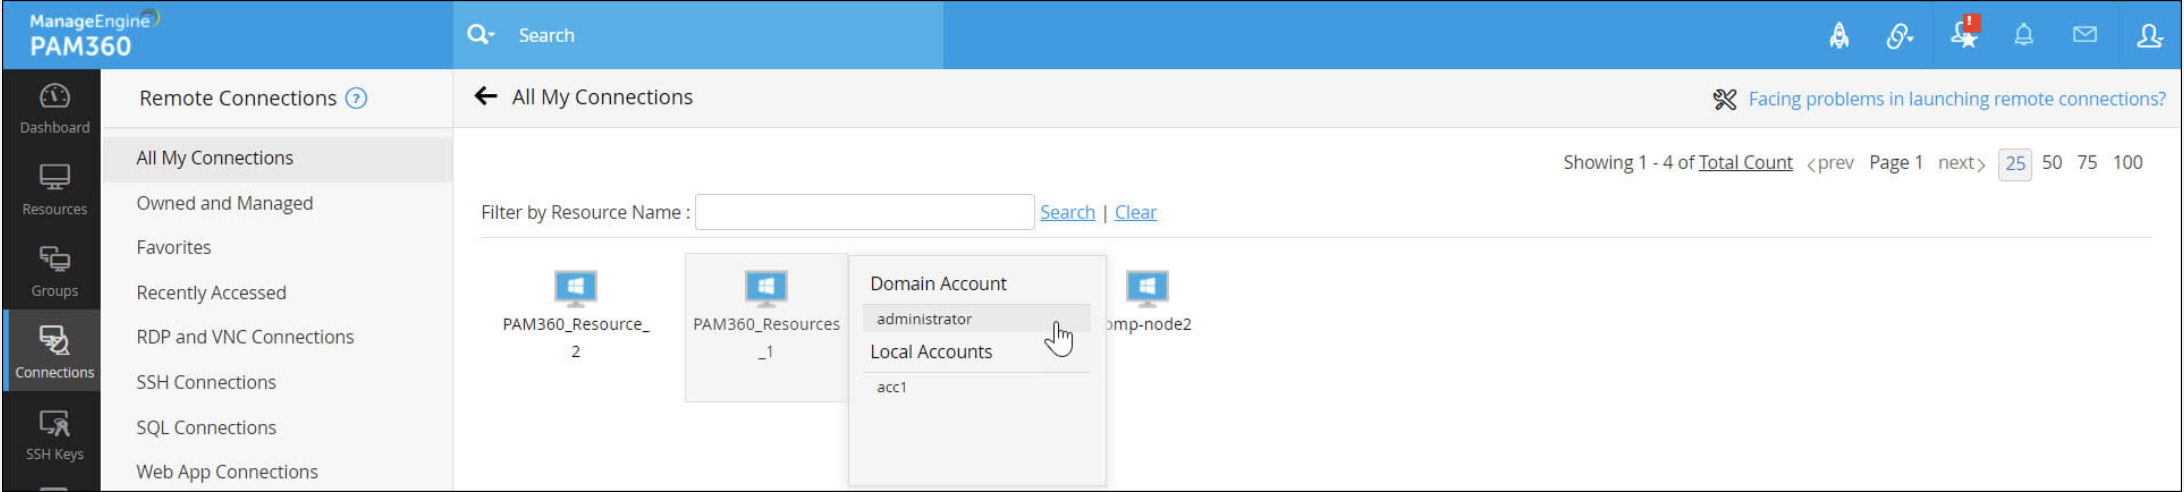Open the notifications bell icon
Viewport: 2184px width, 492px height.
coord(2024,35)
